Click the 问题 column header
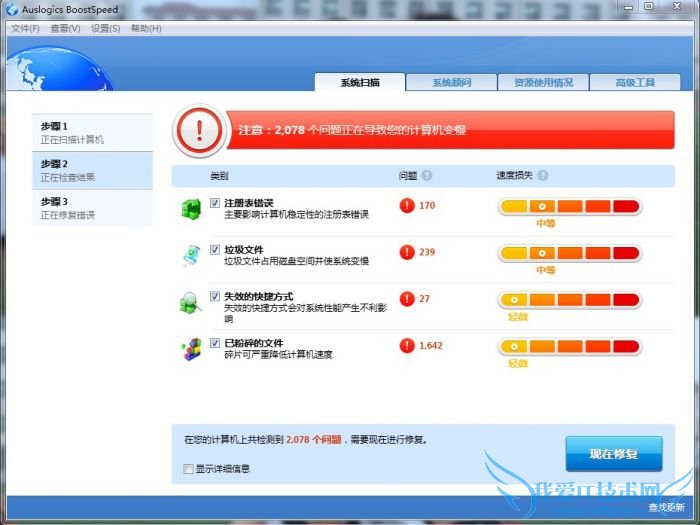 click(x=408, y=175)
